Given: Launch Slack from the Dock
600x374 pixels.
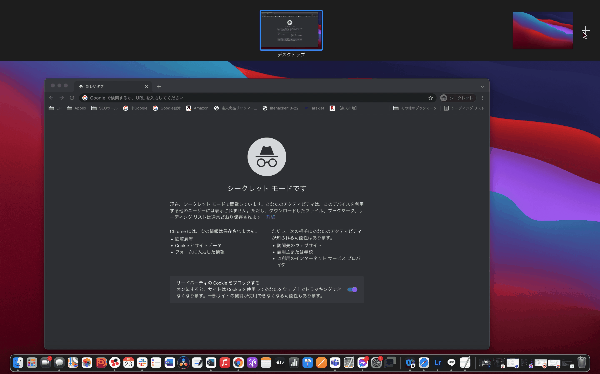Looking at the screenshot, I should coord(142,362).
